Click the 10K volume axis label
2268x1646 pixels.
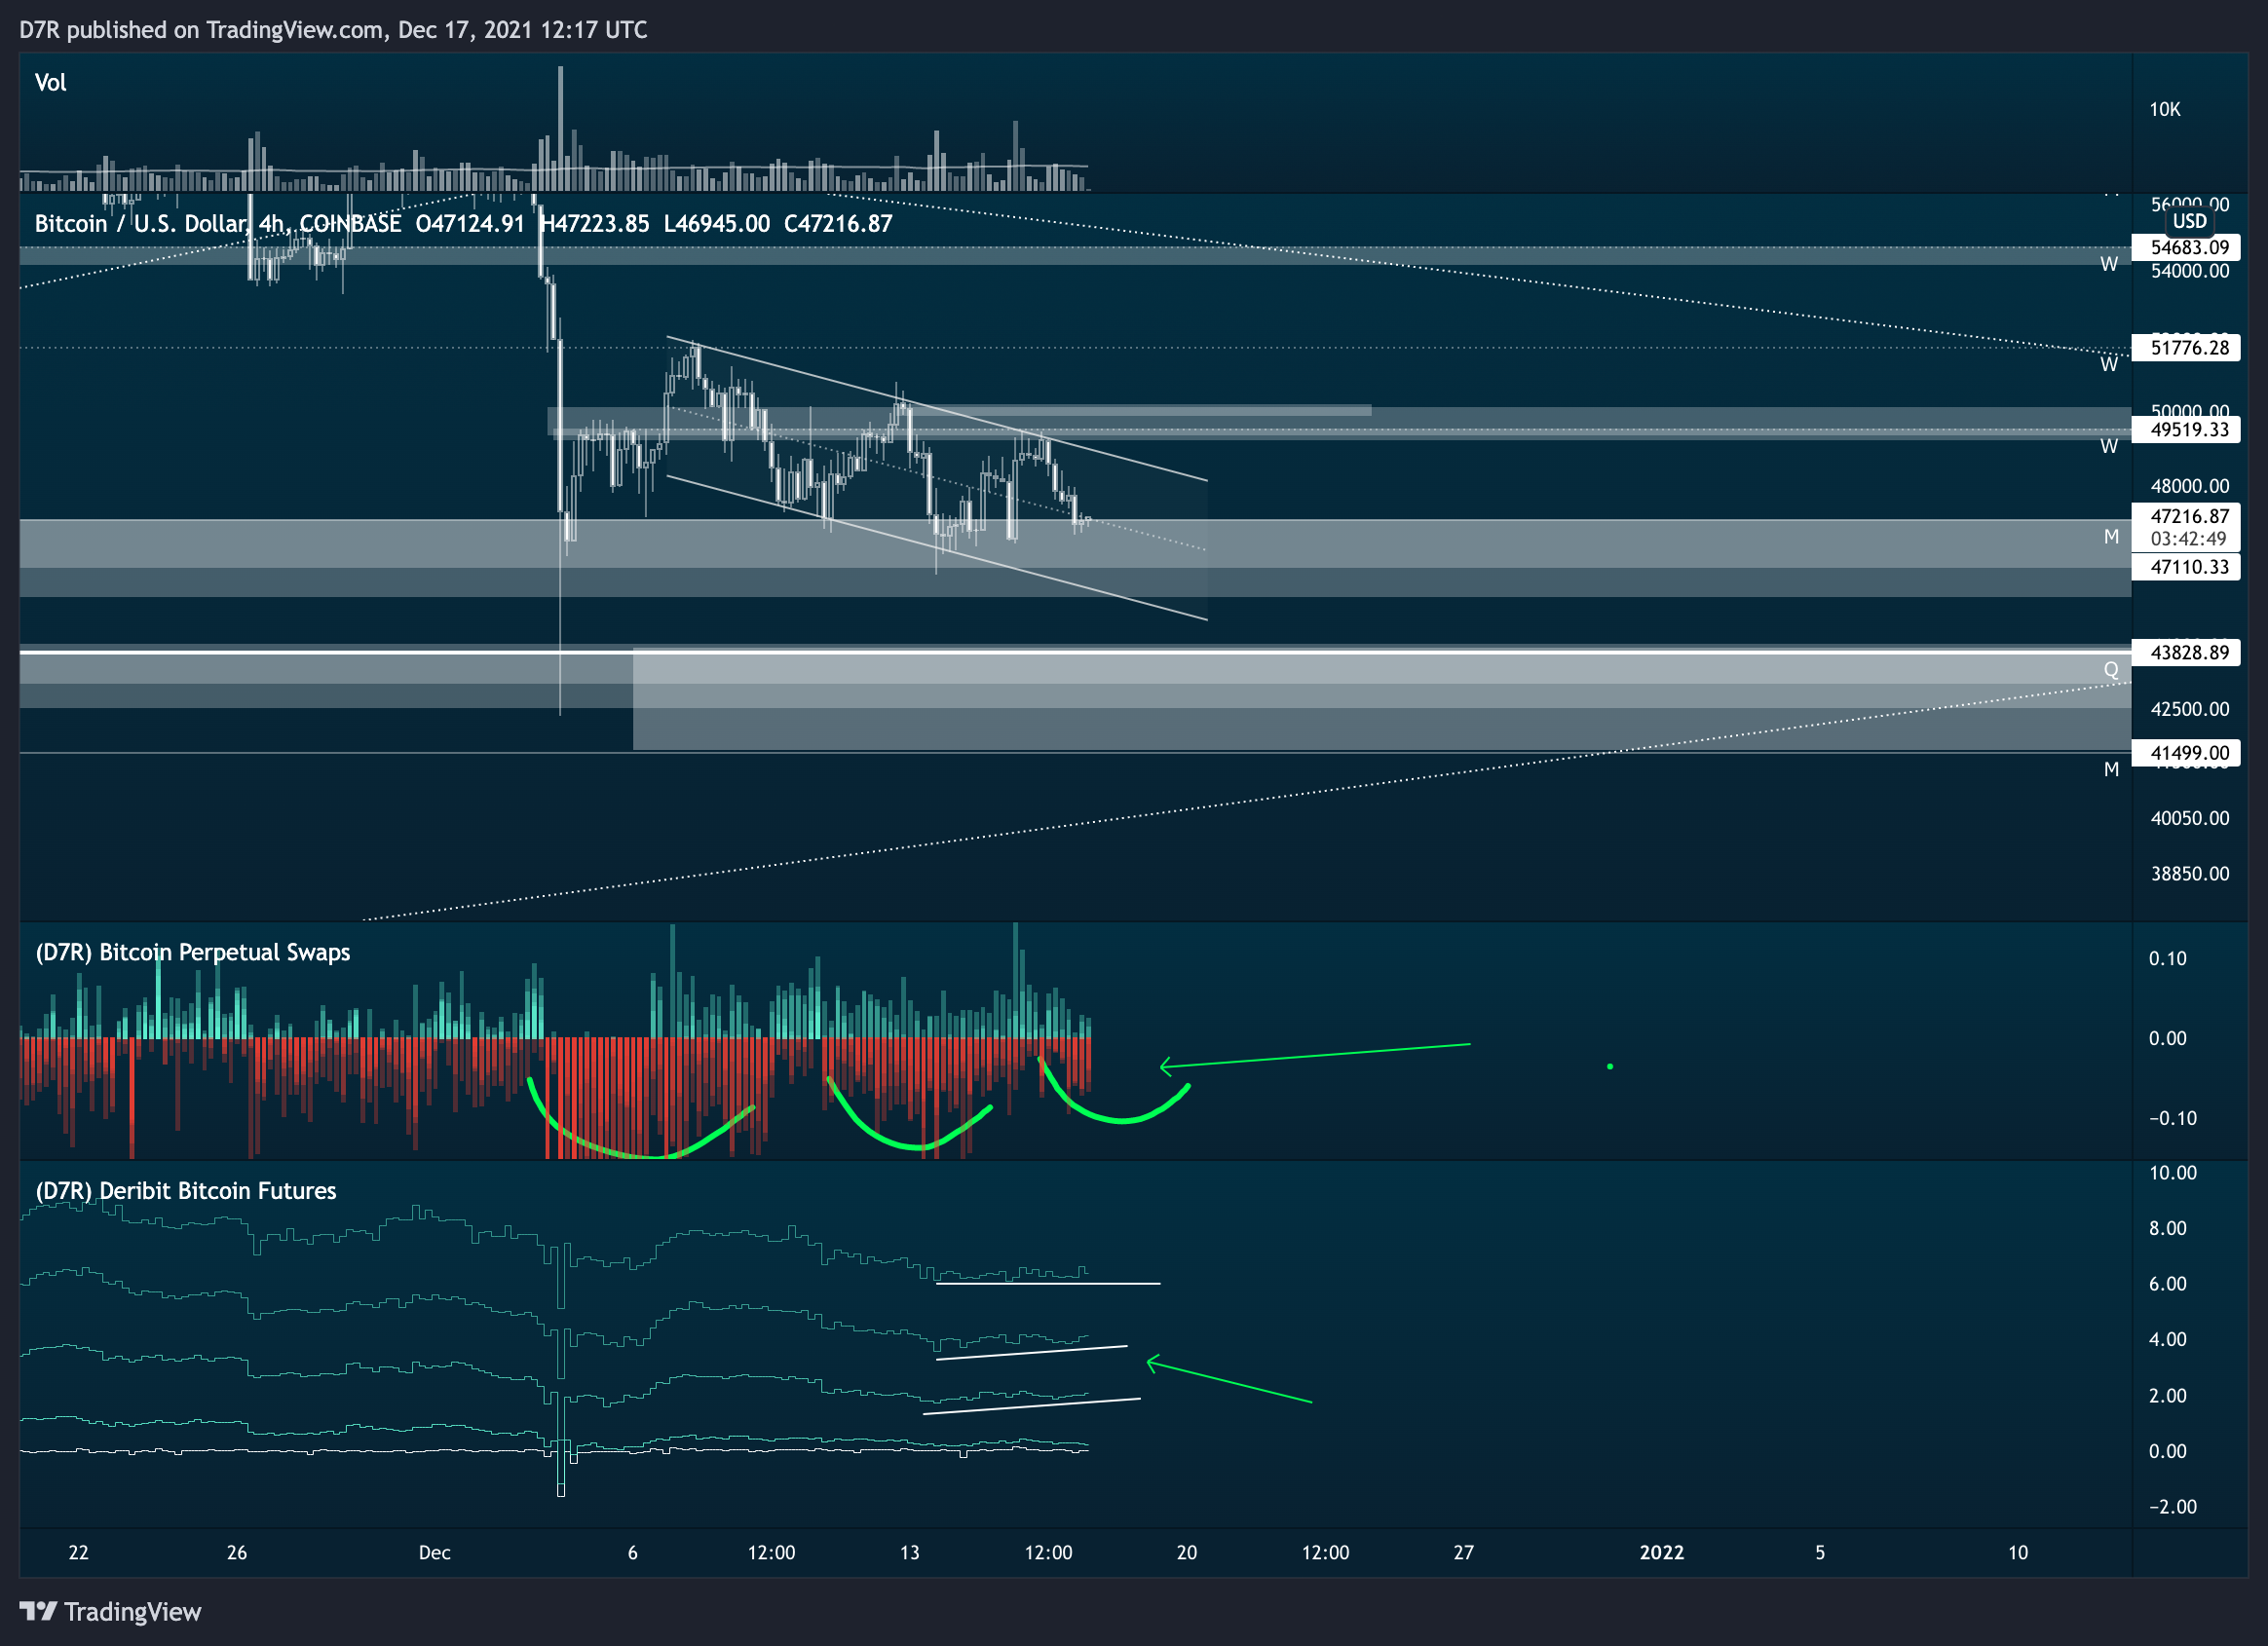tap(2165, 110)
